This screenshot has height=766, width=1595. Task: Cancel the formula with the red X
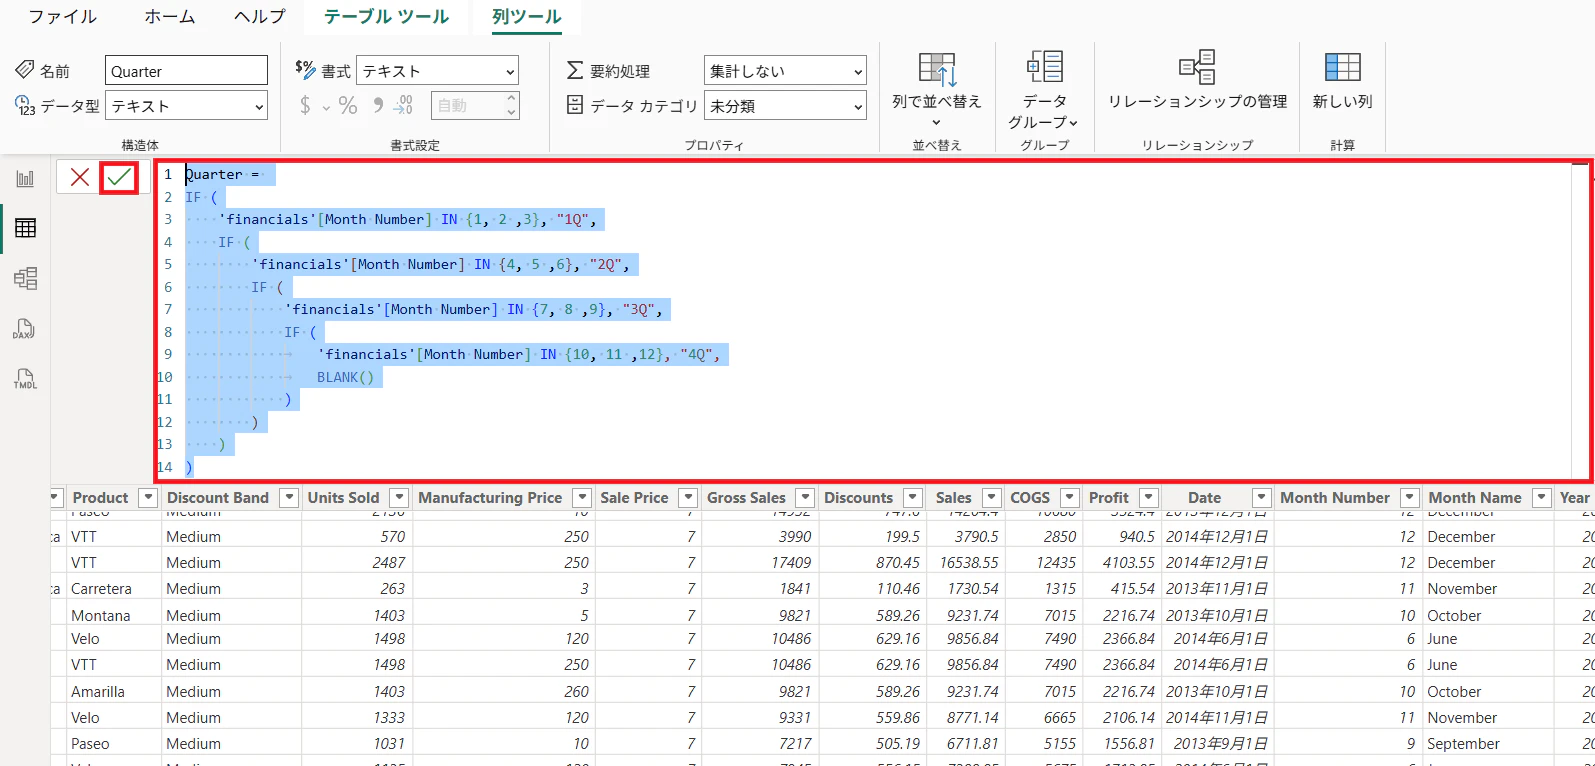pyautogui.click(x=80, y=177)
